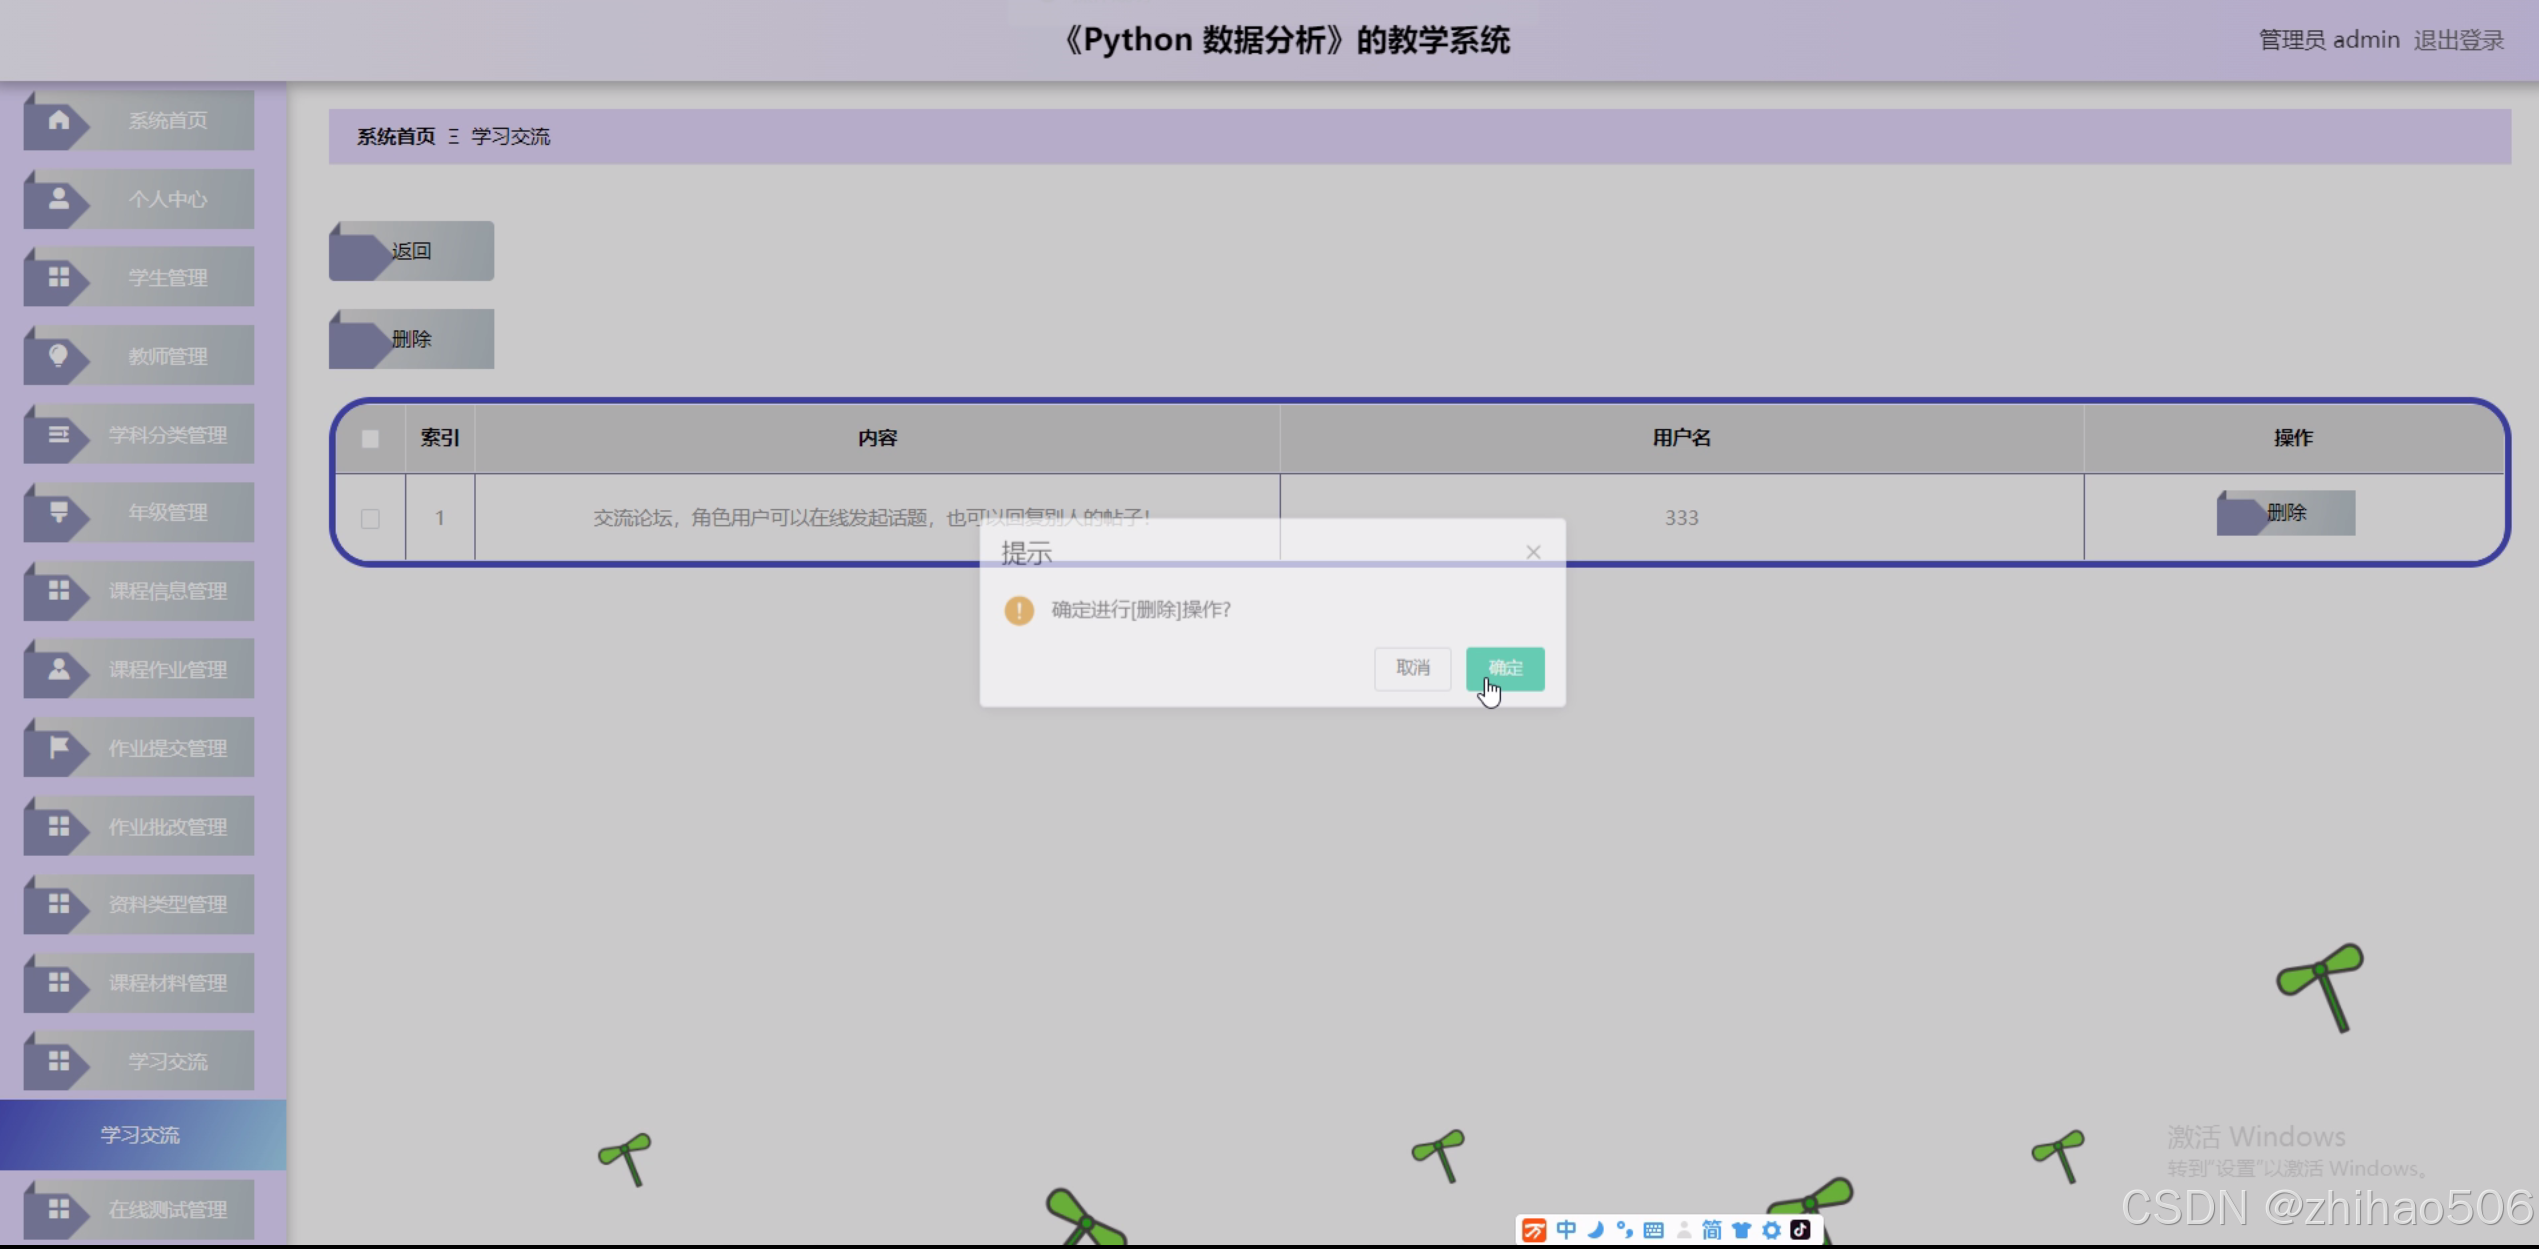Click the 确定 button to confirm deletion

tap(1504, 668)
